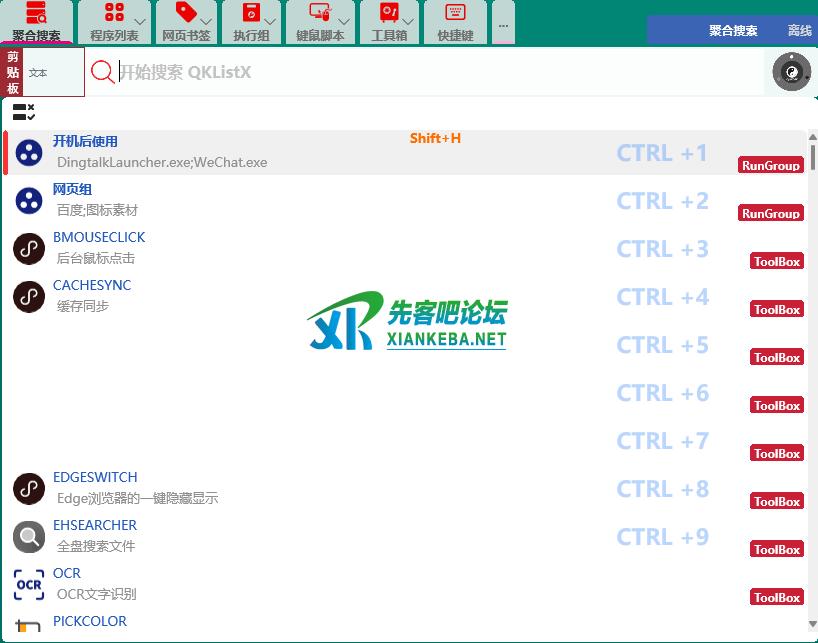Select the BMOUSECLICK tool icon
The height and width of the screenshot is (643, 818).
pyautogui.click(x=29, y=248)
